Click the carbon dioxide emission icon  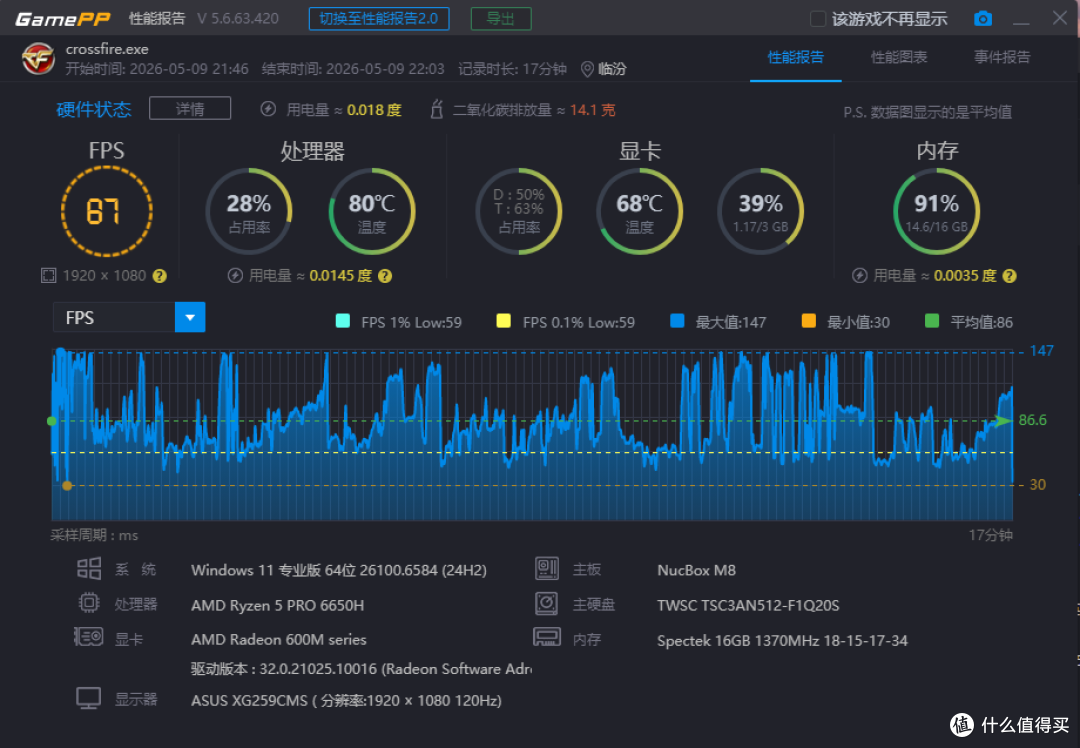tap(436, 109)
